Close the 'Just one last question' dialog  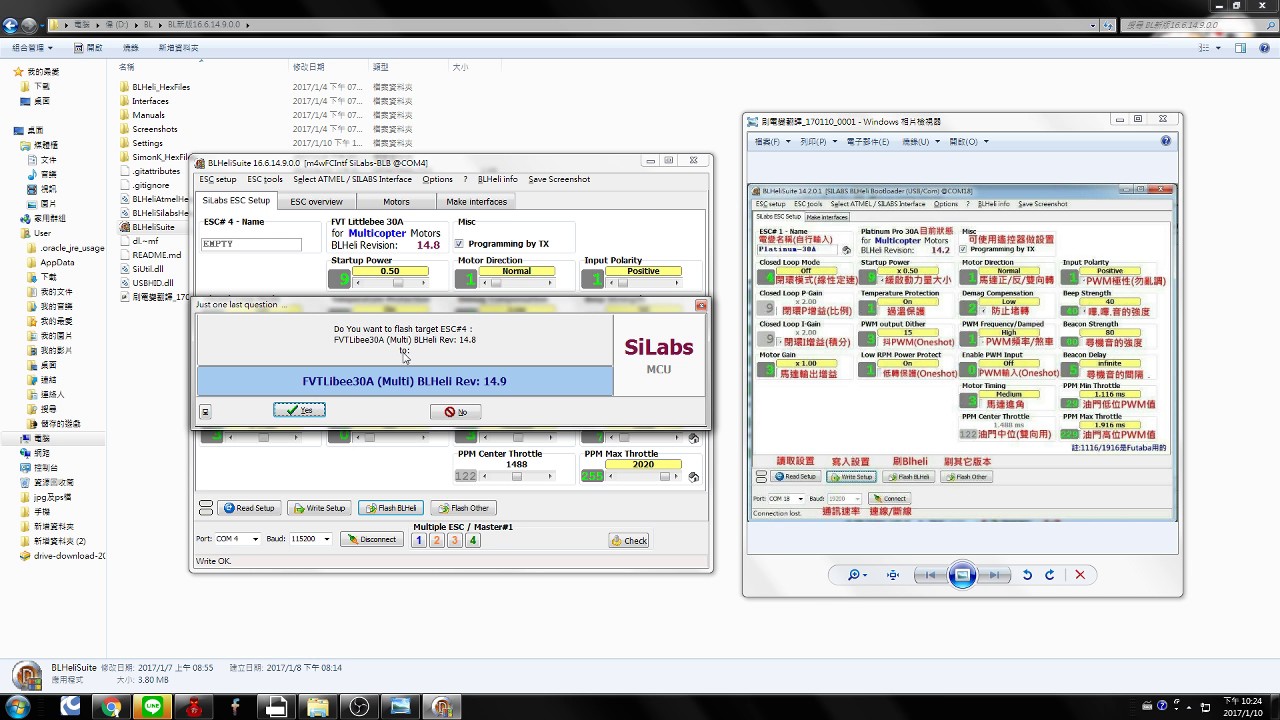[x=700, y=305]
